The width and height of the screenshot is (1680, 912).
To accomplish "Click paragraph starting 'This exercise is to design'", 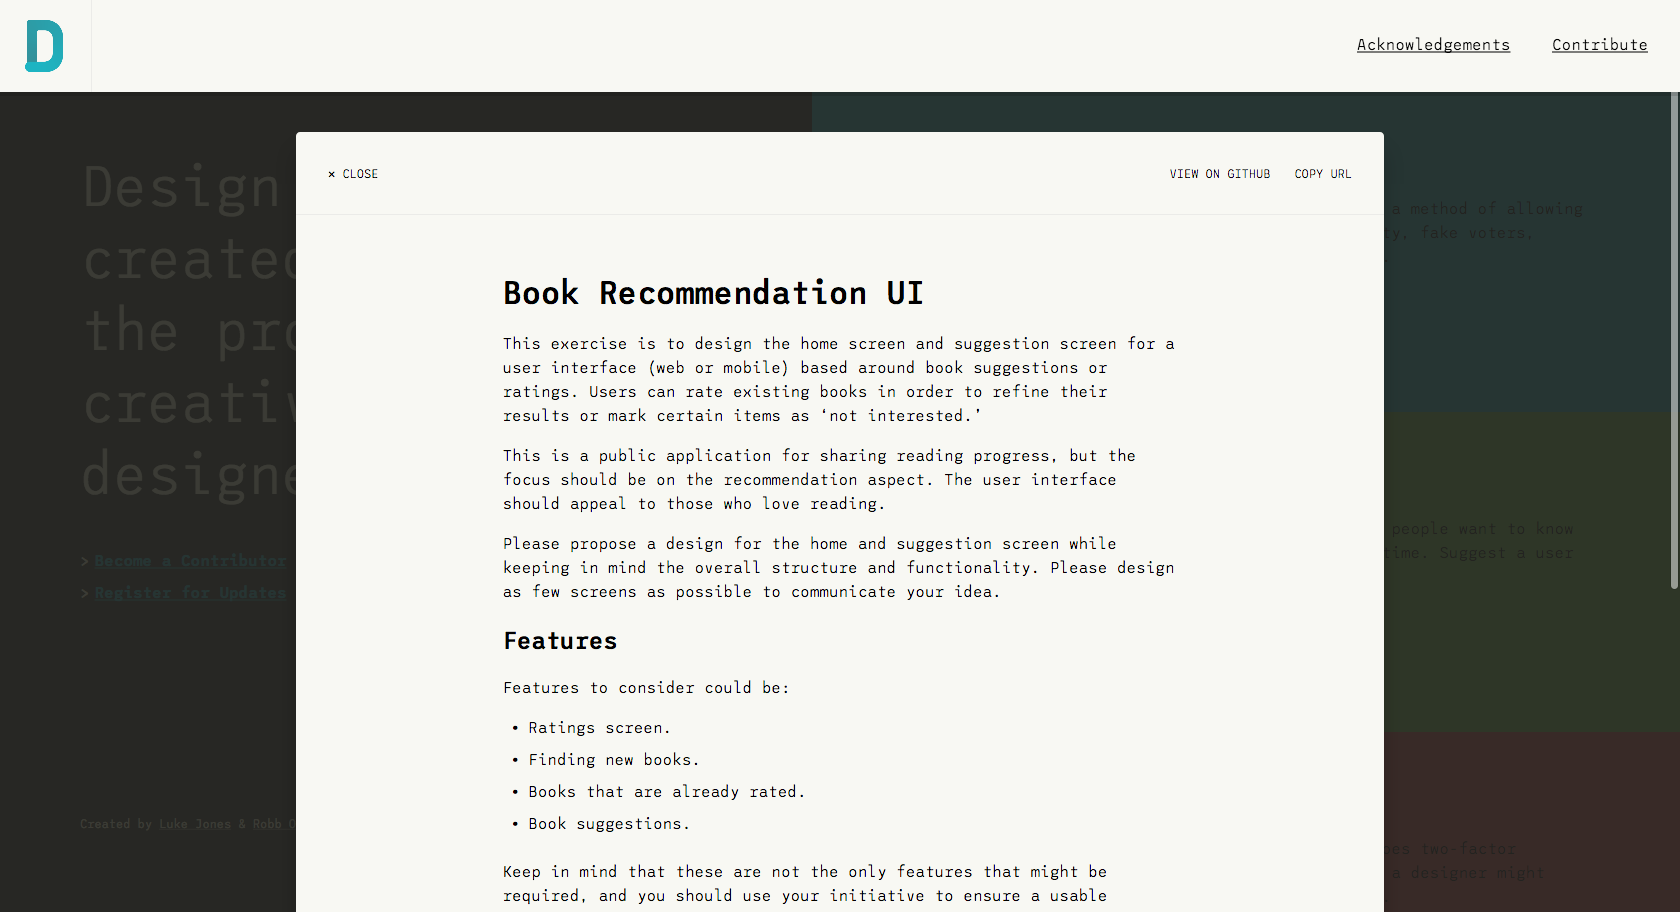I will (839, 380).
